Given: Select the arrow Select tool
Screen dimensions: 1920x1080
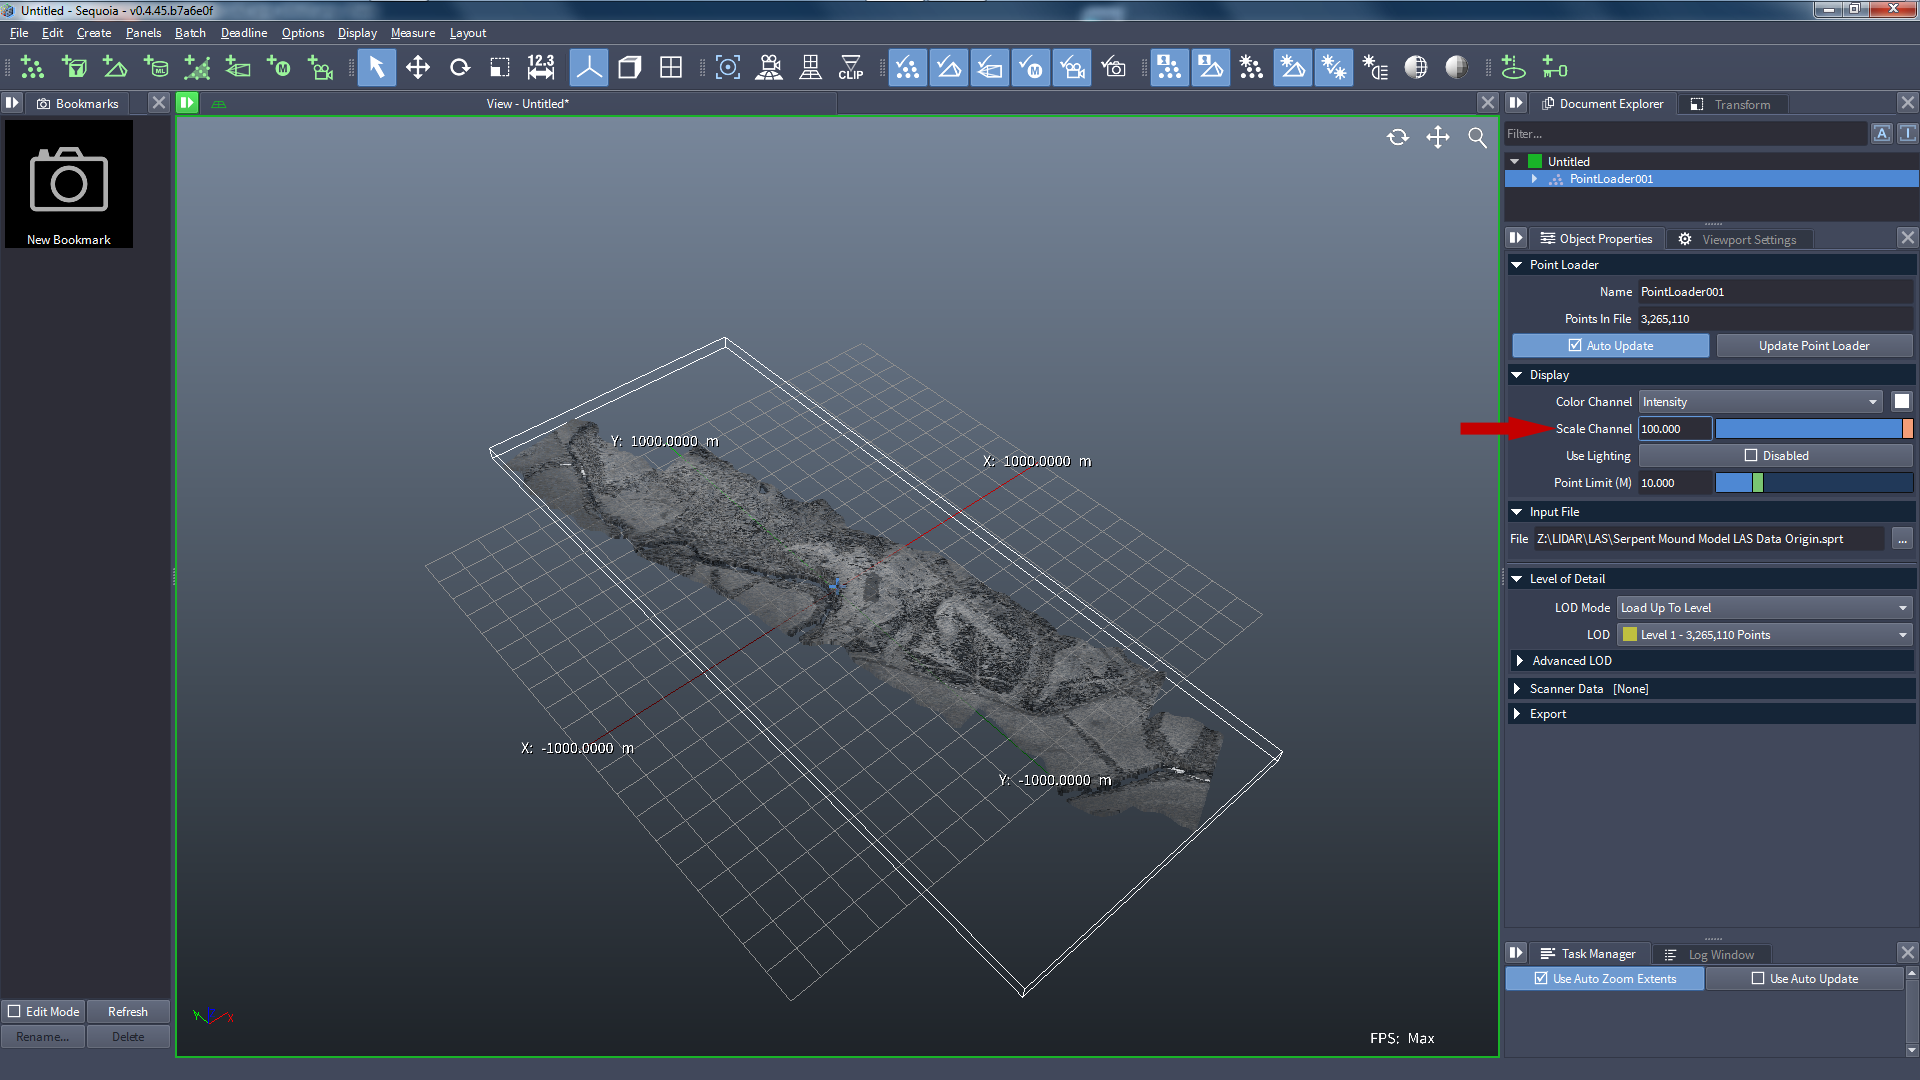Looking at the screenshot, I should point(377,68).
